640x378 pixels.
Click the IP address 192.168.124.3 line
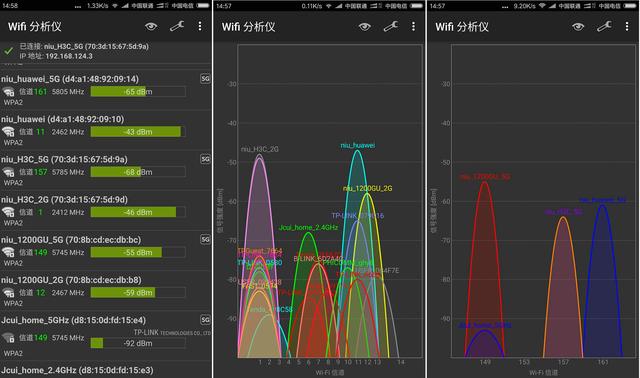coord(56,56)
